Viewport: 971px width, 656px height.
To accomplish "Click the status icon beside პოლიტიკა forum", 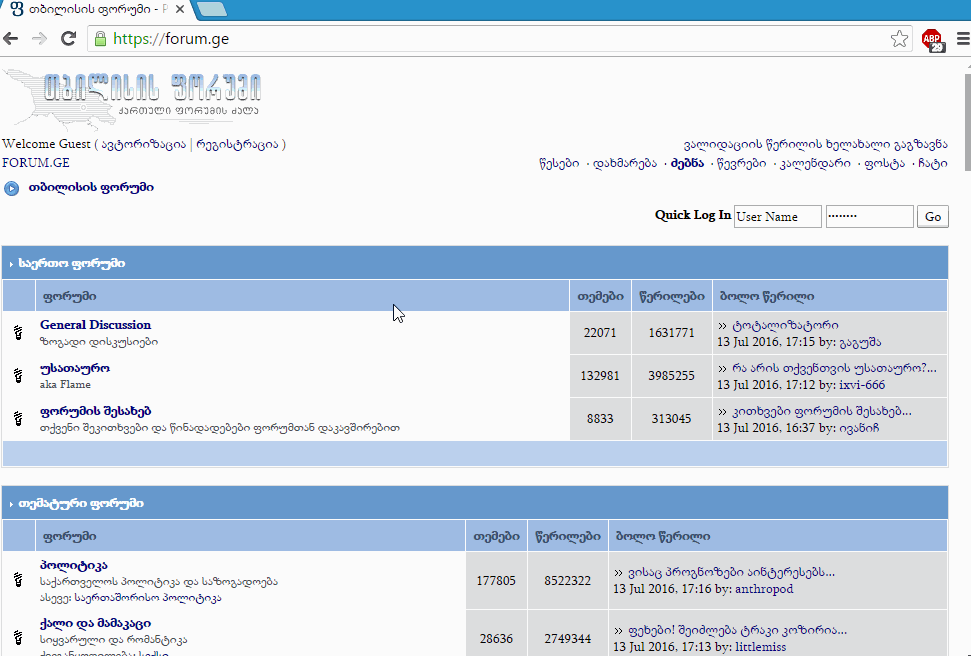I will pyautogui.click(x=18, y=579).
